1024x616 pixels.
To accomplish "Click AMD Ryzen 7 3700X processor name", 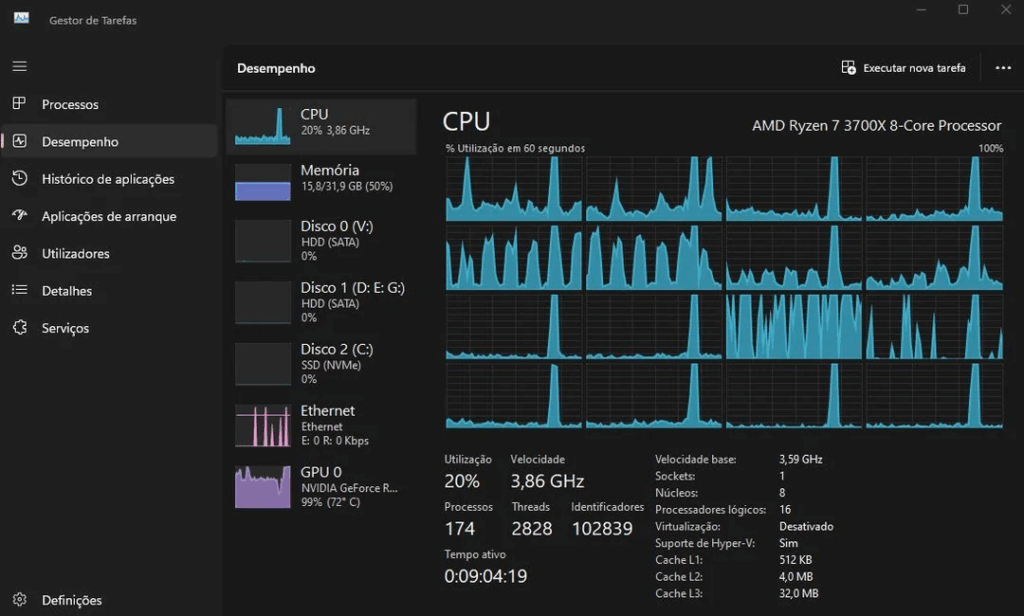I will [876, 125].
